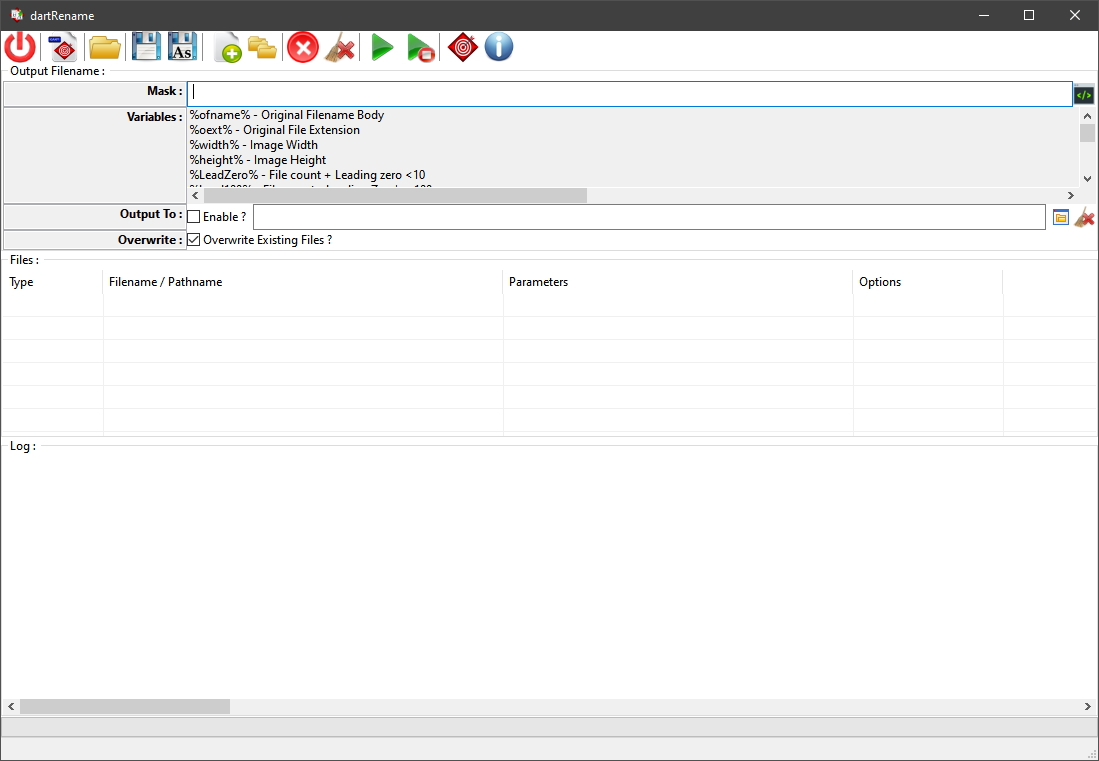
Task: Sort by the Filename / Pathname column header
Action: tap(303, 282)
